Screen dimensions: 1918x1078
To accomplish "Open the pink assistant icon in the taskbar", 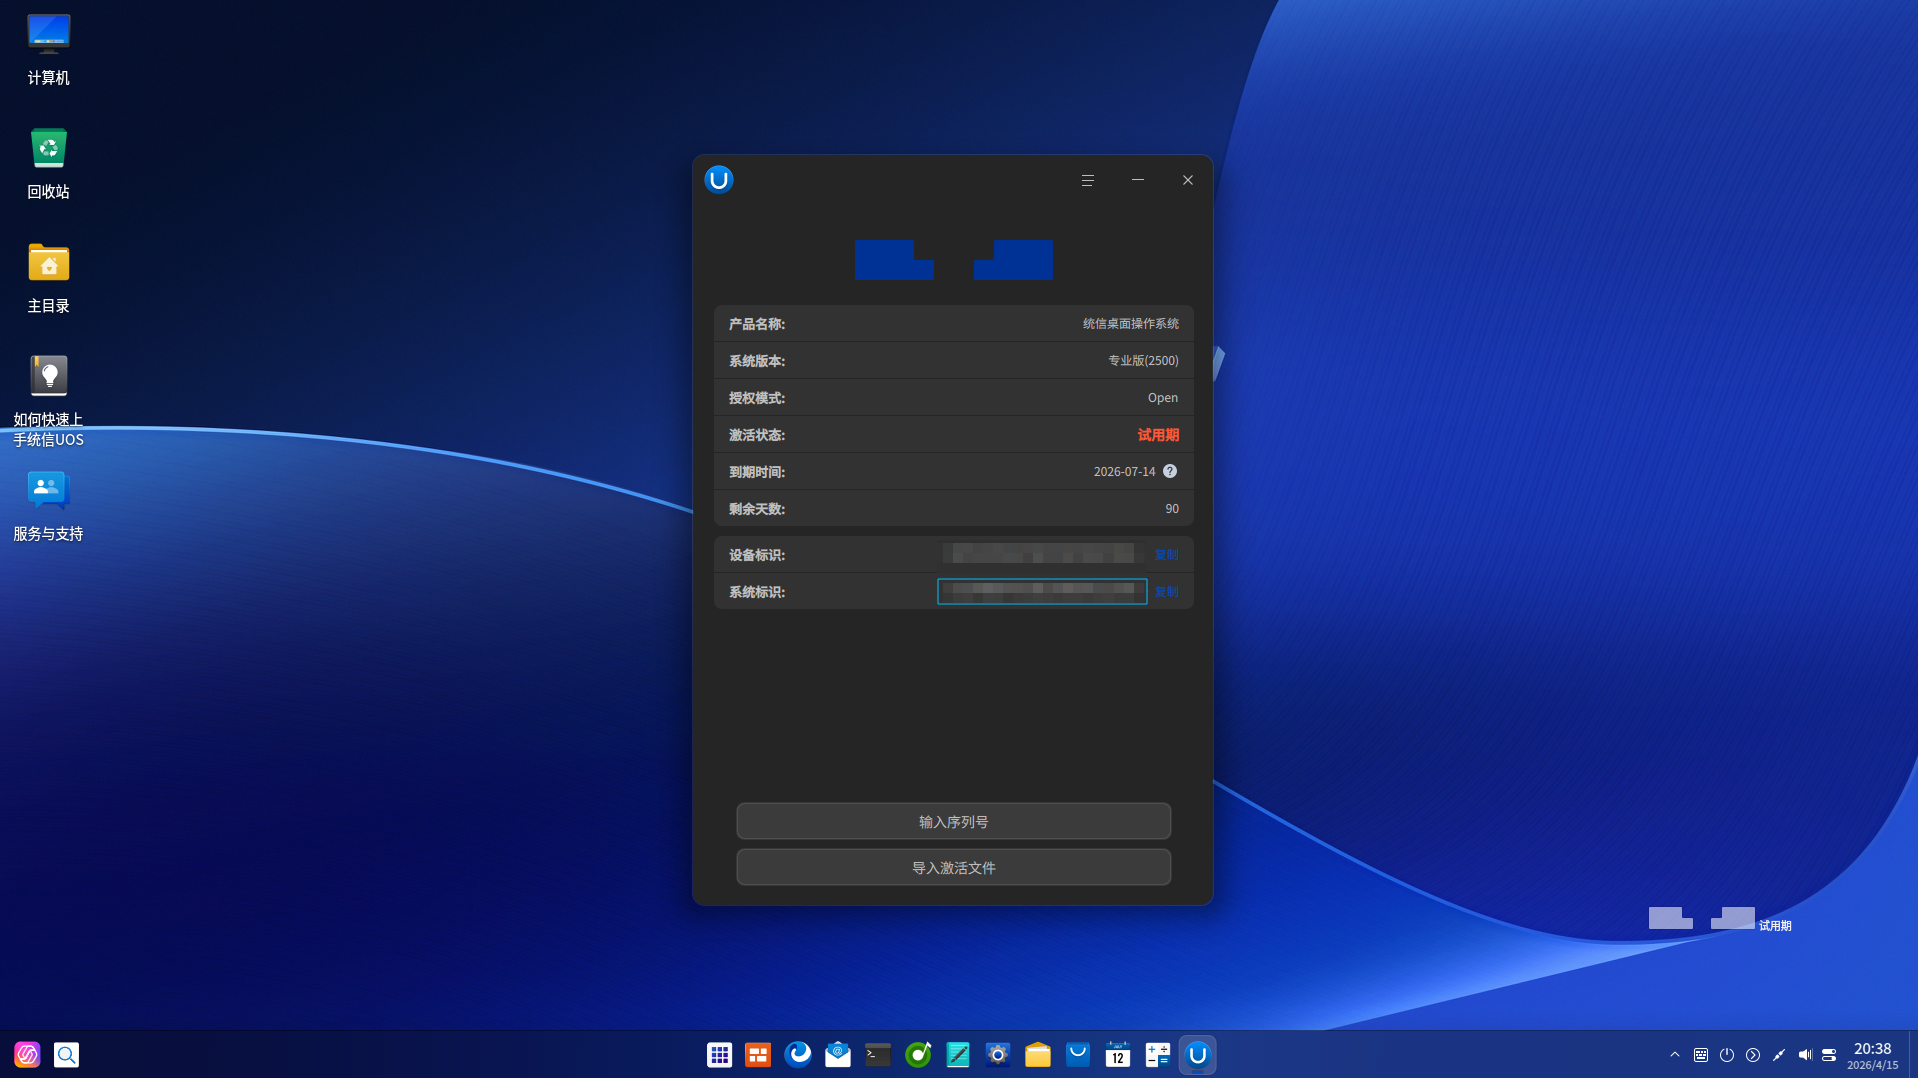I will [x=27, y=1054].
